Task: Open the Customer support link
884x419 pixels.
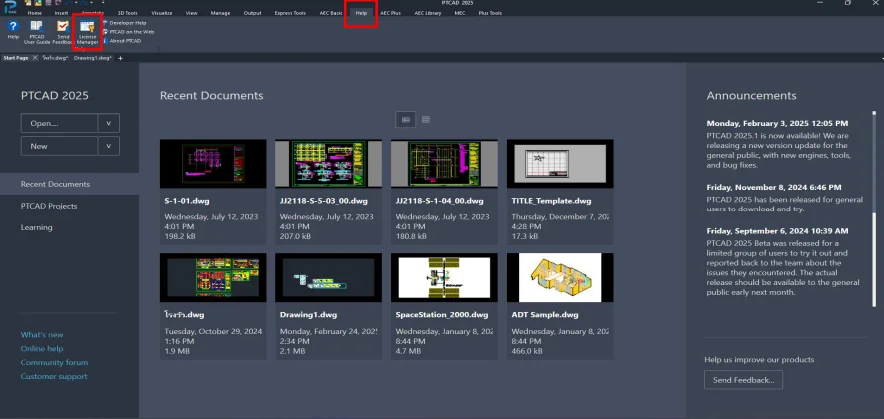Action: [x=54, y=376]
